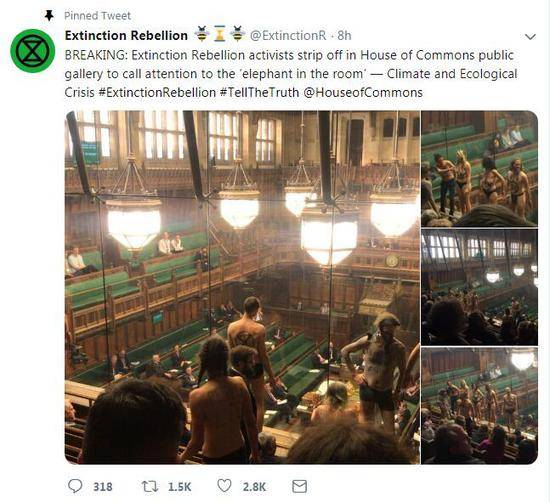Visit the @ExtinctionR handle
Image resolution: width=550 pixels, height=502 pixels.
(x=288, y=35)
